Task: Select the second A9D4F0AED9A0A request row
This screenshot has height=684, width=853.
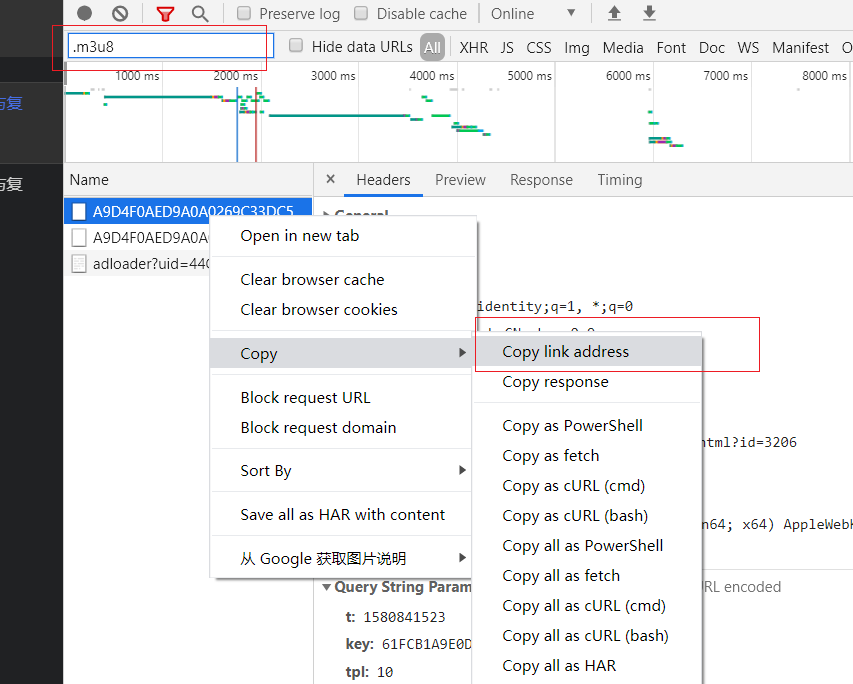Action: [x=137, y=237]
